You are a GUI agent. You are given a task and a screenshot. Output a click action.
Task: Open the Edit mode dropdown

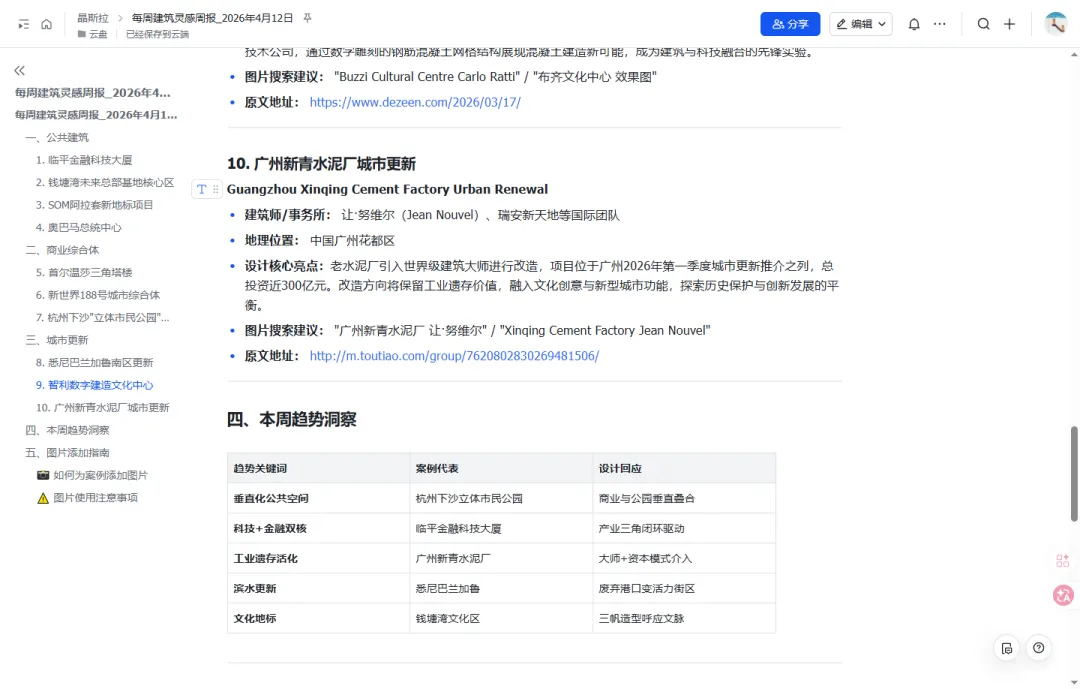click(x=861, y=24)
